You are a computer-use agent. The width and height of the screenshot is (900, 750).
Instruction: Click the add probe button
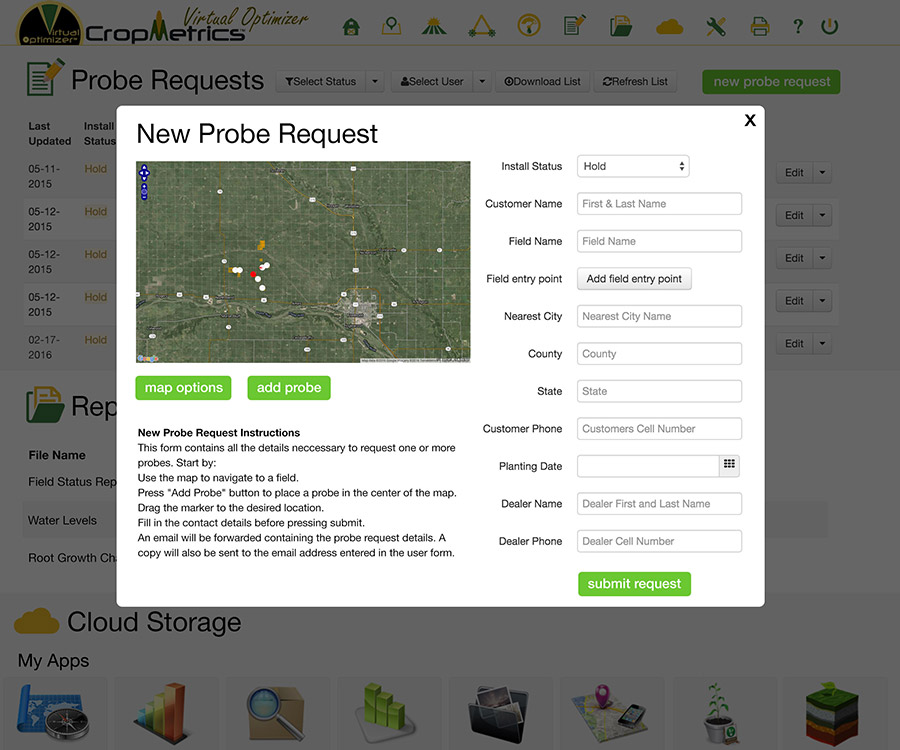(x=289, y=388)
